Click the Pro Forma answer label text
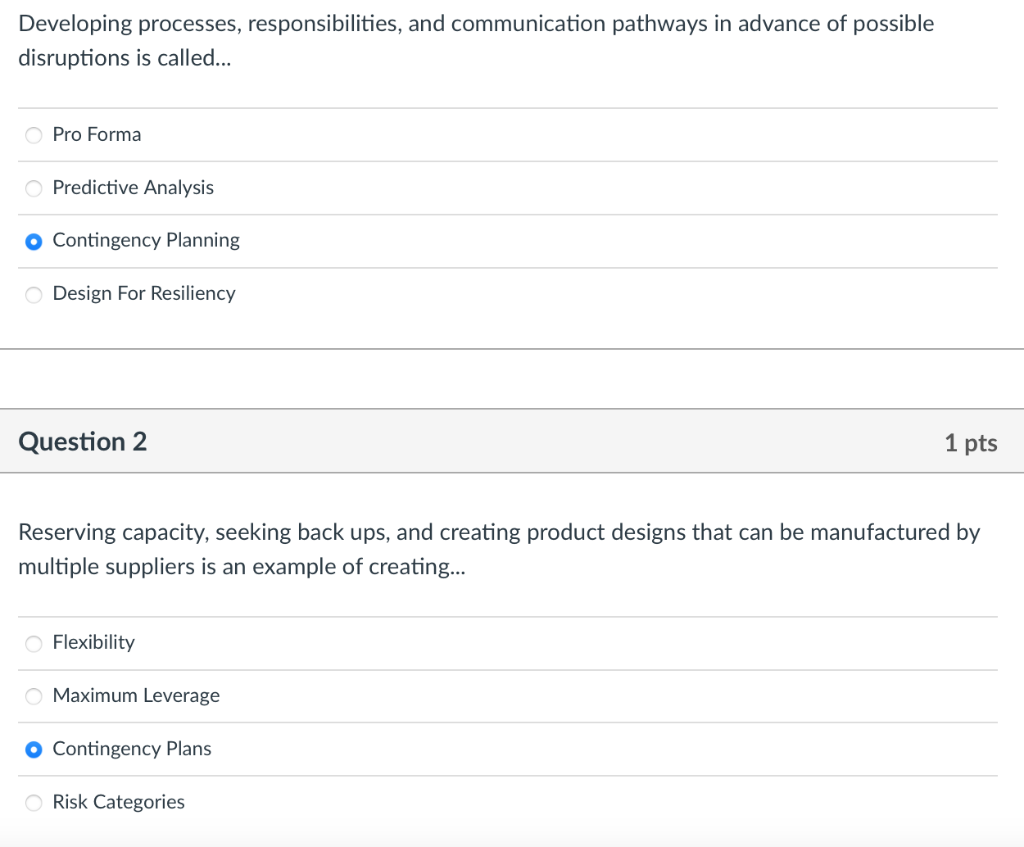 (97, 134)
